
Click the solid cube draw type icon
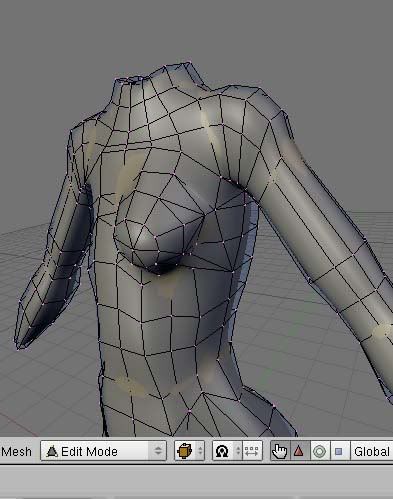coord(185,451)
